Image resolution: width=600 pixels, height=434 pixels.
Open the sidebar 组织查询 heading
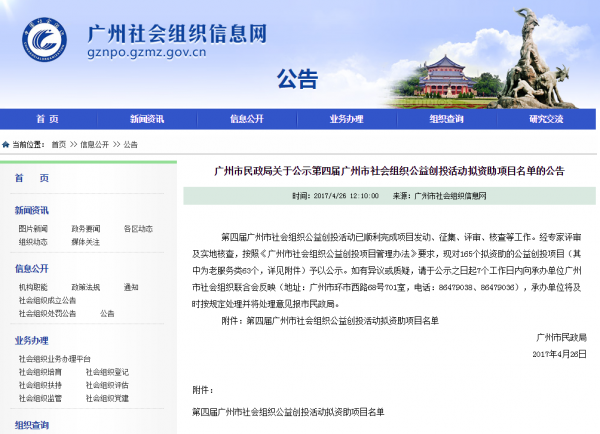(x=32, y=425)
